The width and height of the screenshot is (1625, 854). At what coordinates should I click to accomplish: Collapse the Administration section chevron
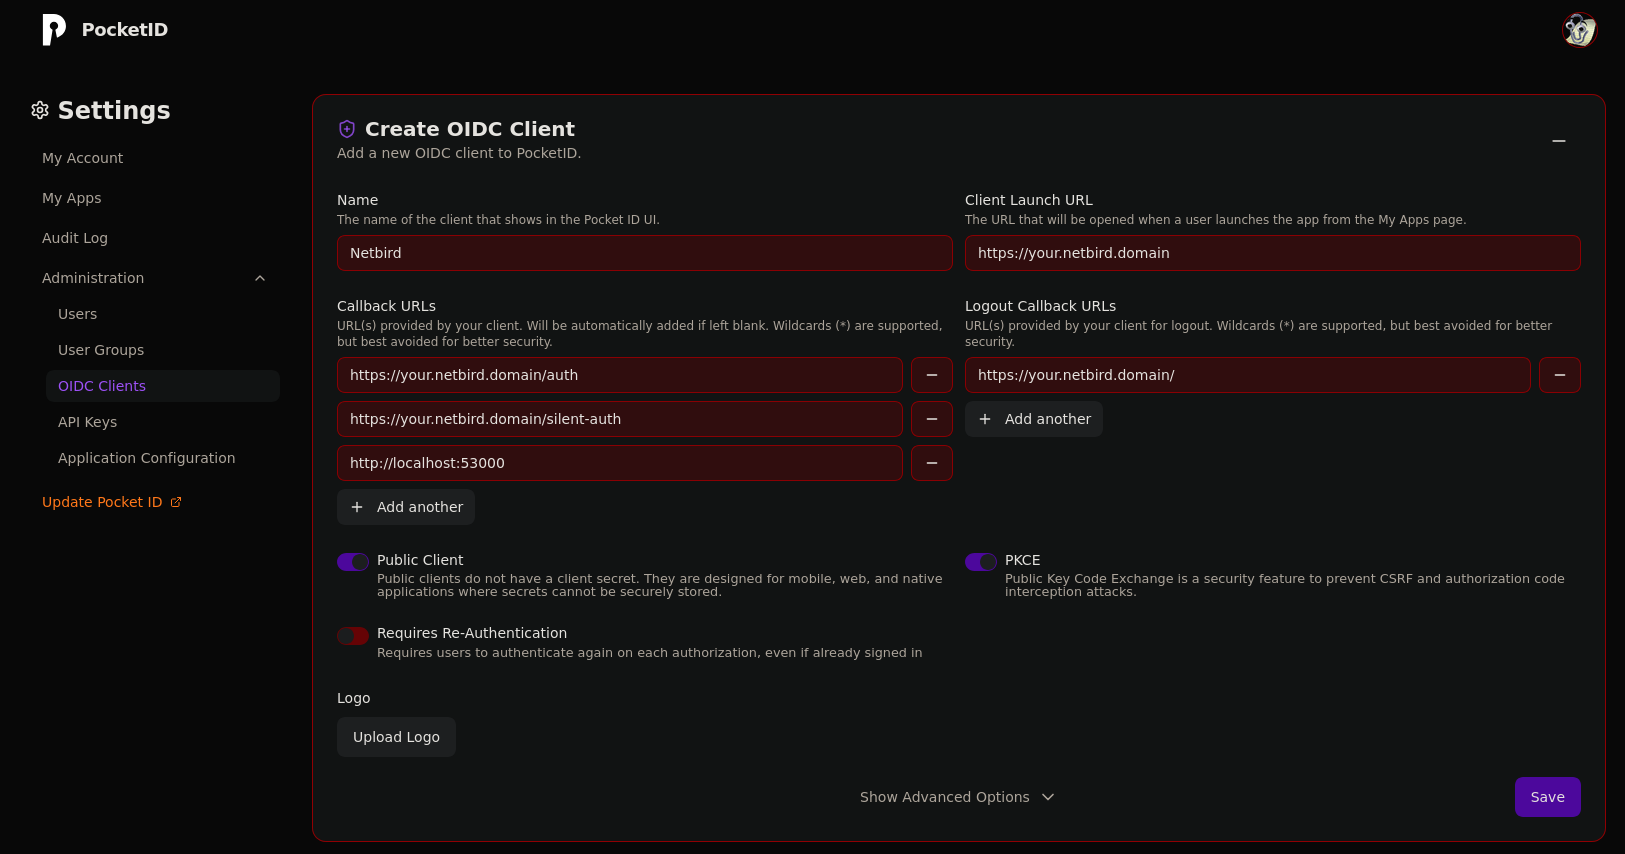(260, 278)
